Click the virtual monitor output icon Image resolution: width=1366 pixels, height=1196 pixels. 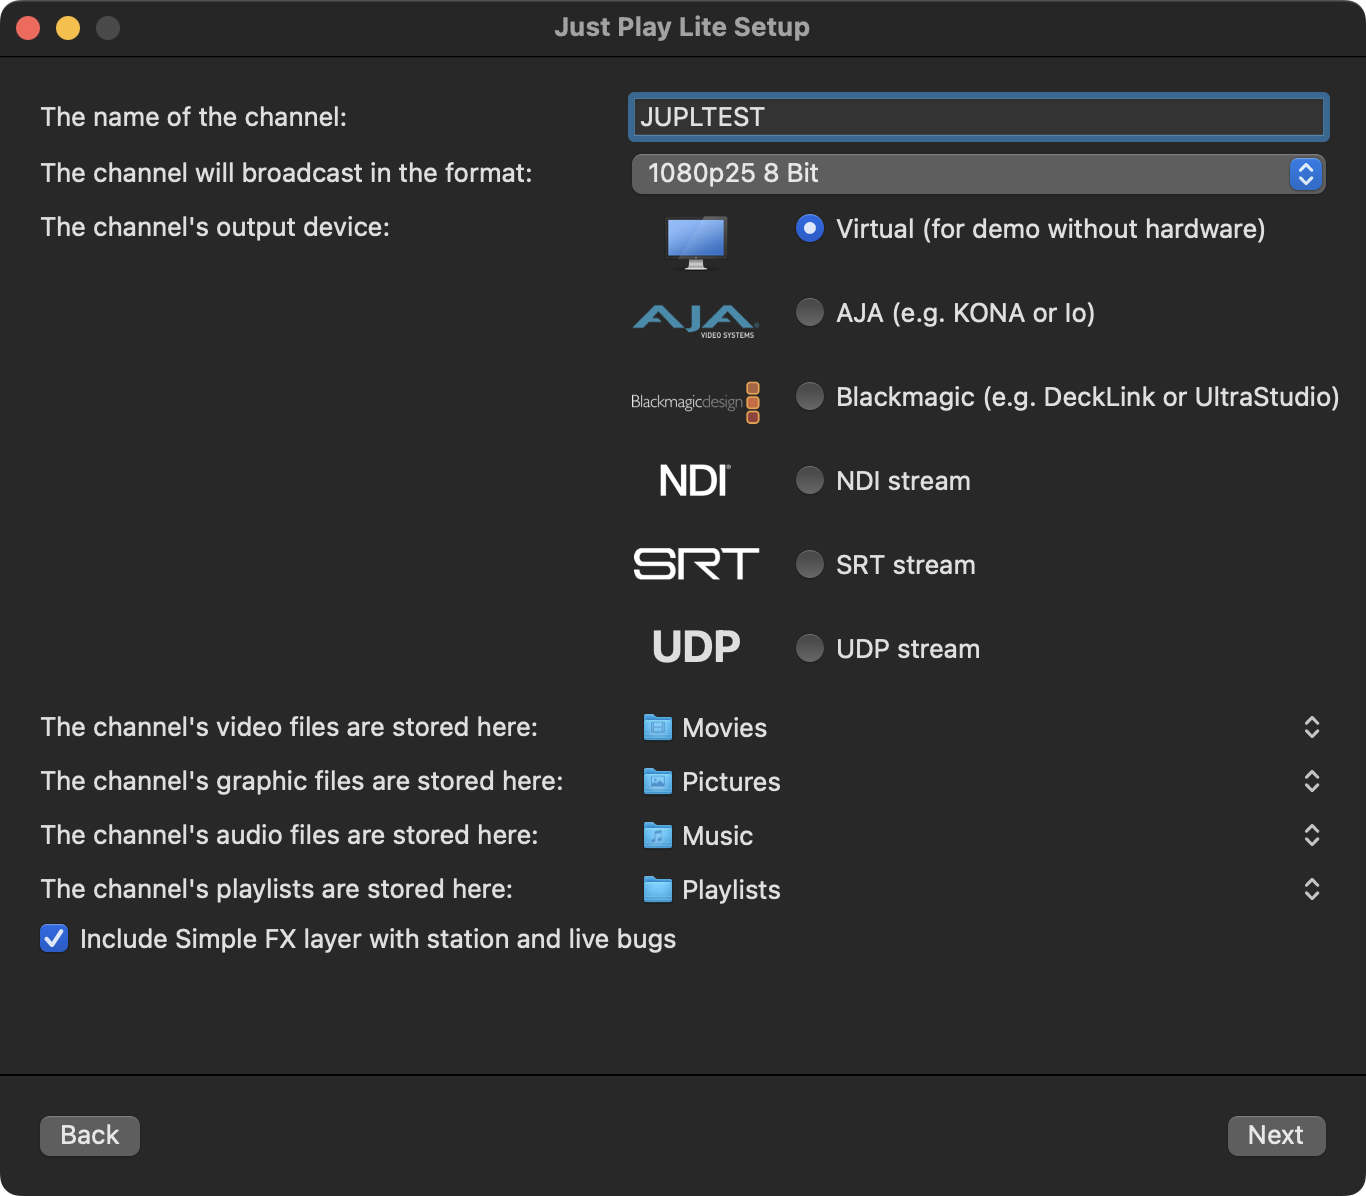click(x=696, y=242)
